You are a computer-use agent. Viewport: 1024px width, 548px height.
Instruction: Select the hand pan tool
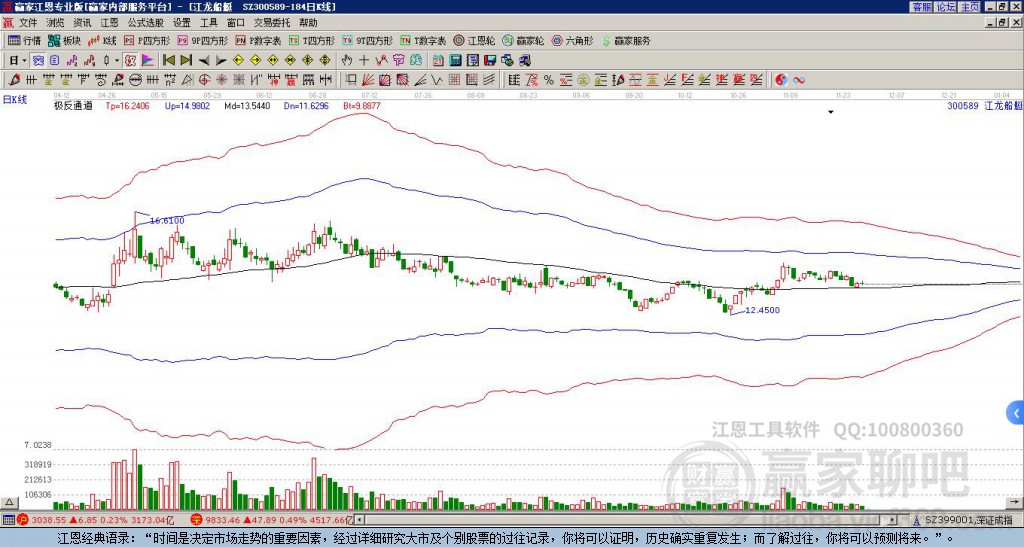pos(347,60)
